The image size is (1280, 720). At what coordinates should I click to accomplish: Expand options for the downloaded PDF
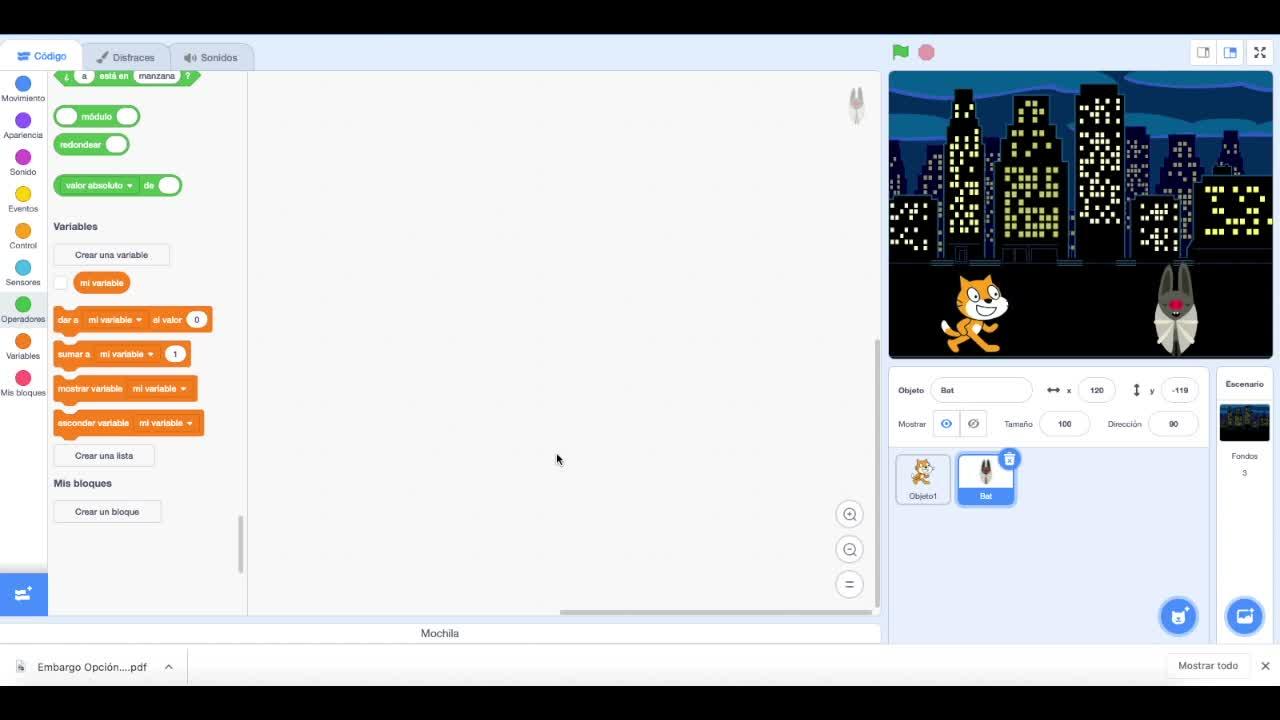click(x=169, y=667)
